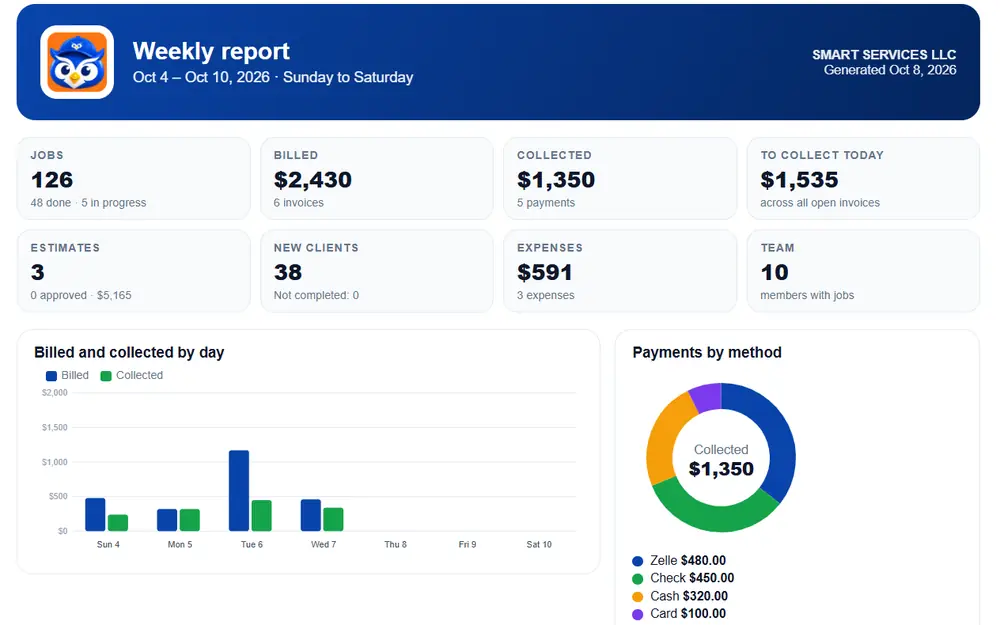
Task: Click the 48 done · 5 in progress text
Action: click(x=89, y=203)
